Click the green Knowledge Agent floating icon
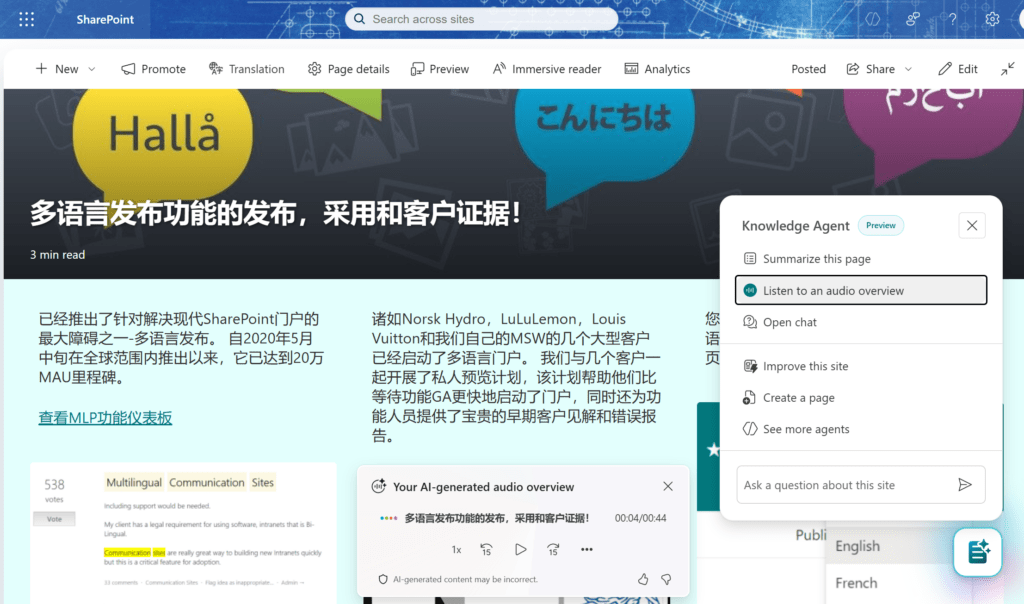Image resolution: width=1024 pixels, height=604 pixels. pos(977,552)
